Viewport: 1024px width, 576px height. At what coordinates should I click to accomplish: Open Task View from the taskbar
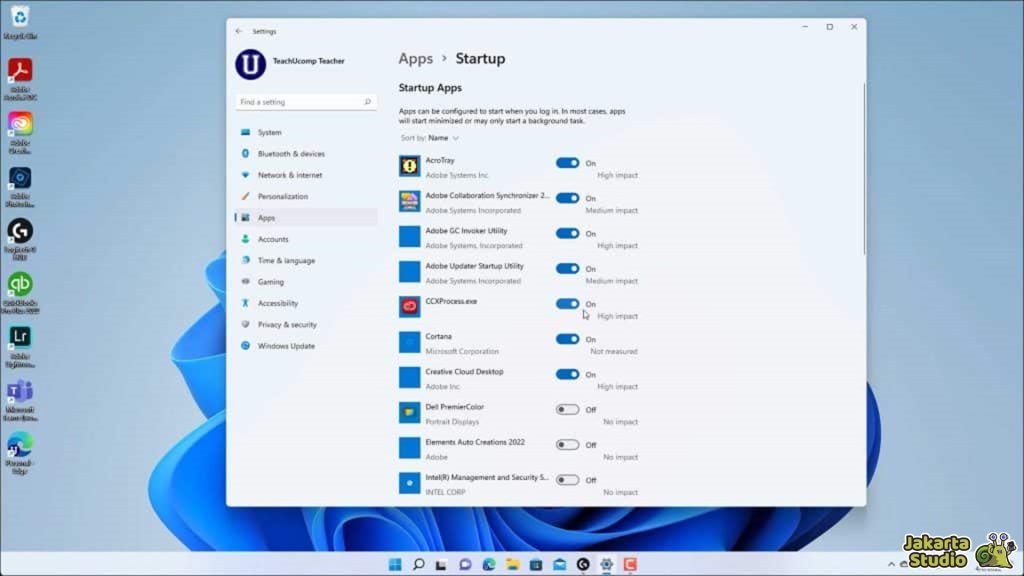click(x=441, y=564)
